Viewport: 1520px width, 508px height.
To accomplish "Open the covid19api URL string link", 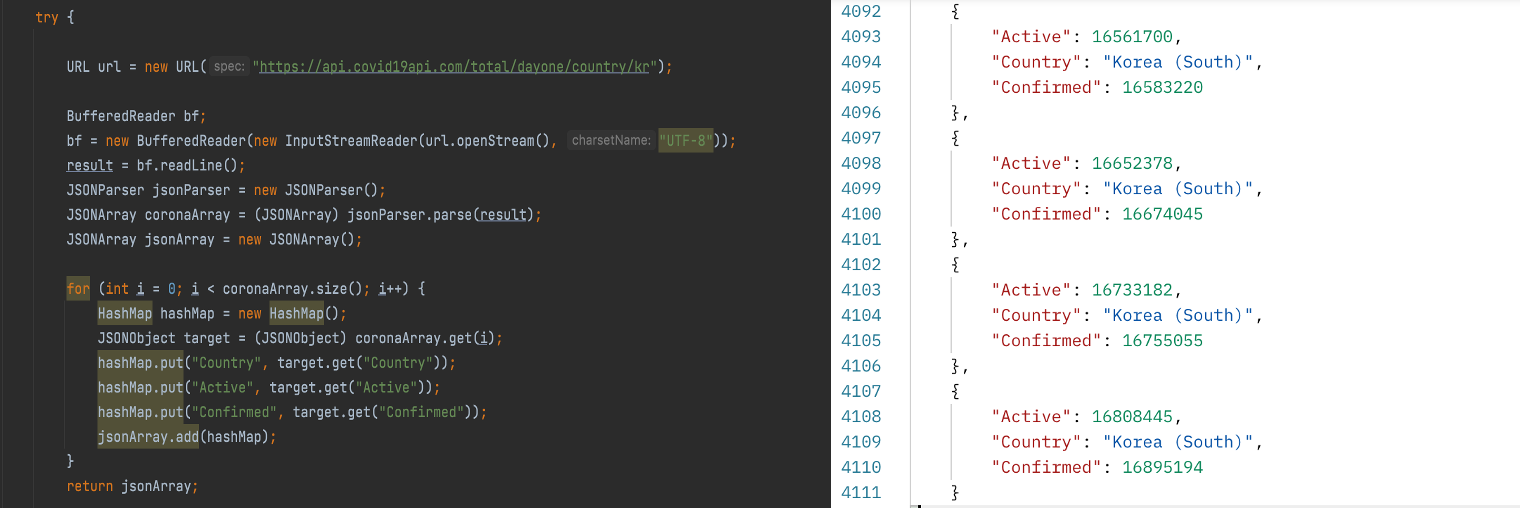I will click(456, 67).
